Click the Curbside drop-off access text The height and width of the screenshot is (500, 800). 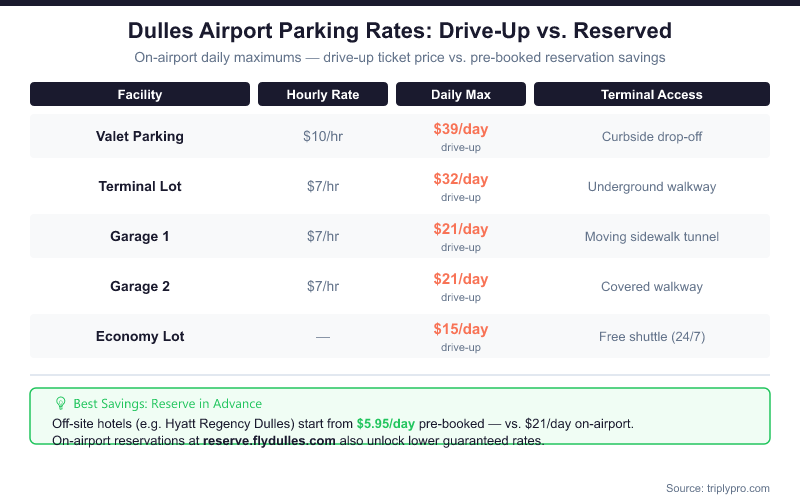point(652,136)
